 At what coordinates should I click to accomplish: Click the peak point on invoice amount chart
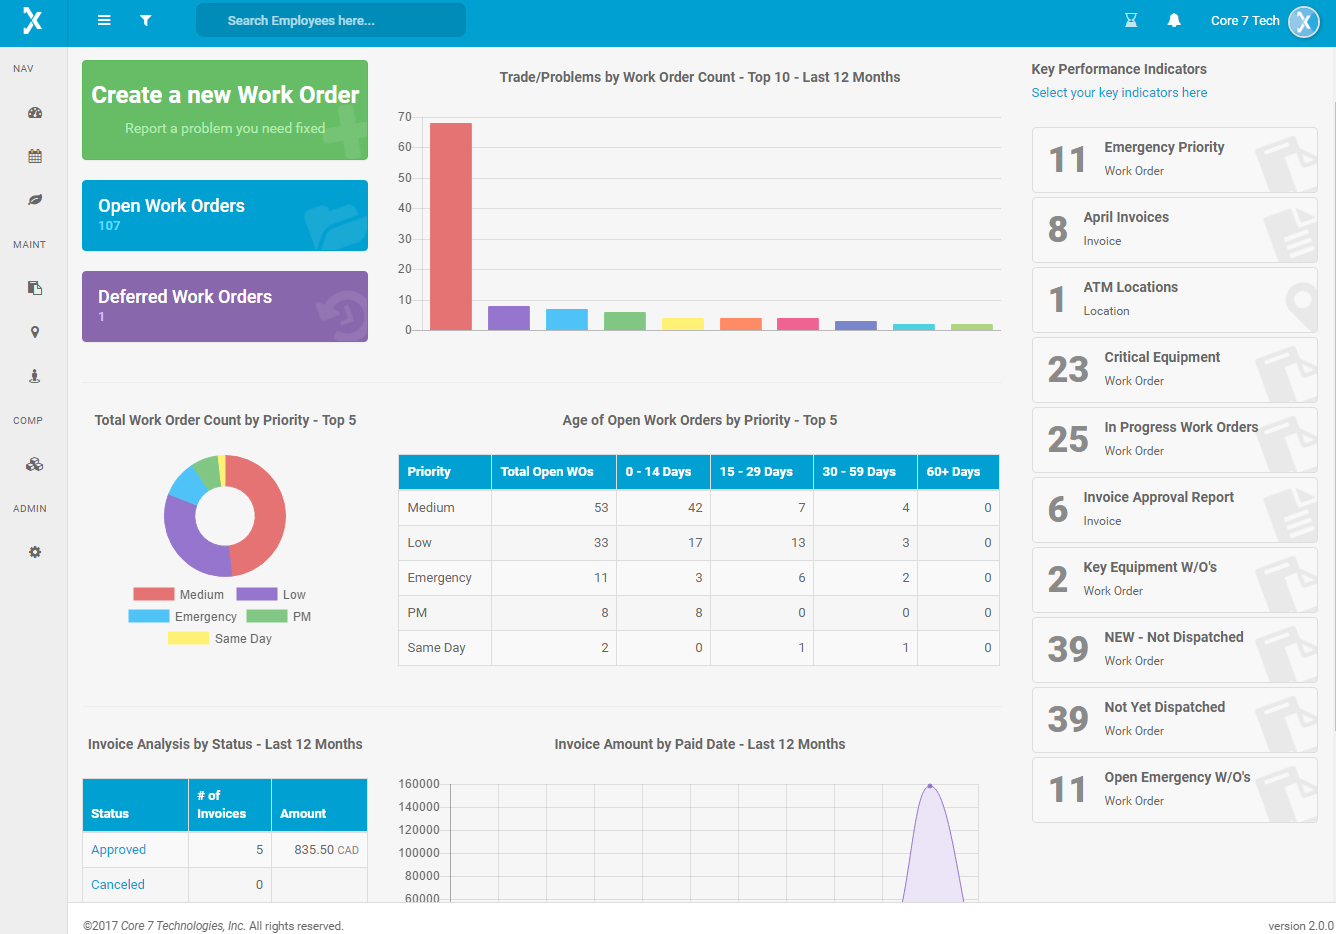930,786
